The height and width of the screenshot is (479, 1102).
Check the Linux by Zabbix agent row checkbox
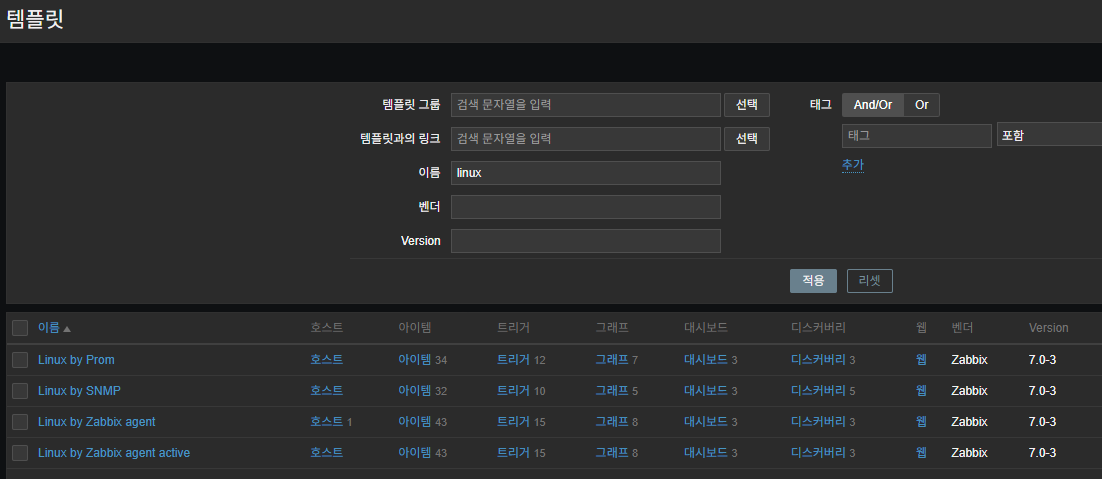20,421
